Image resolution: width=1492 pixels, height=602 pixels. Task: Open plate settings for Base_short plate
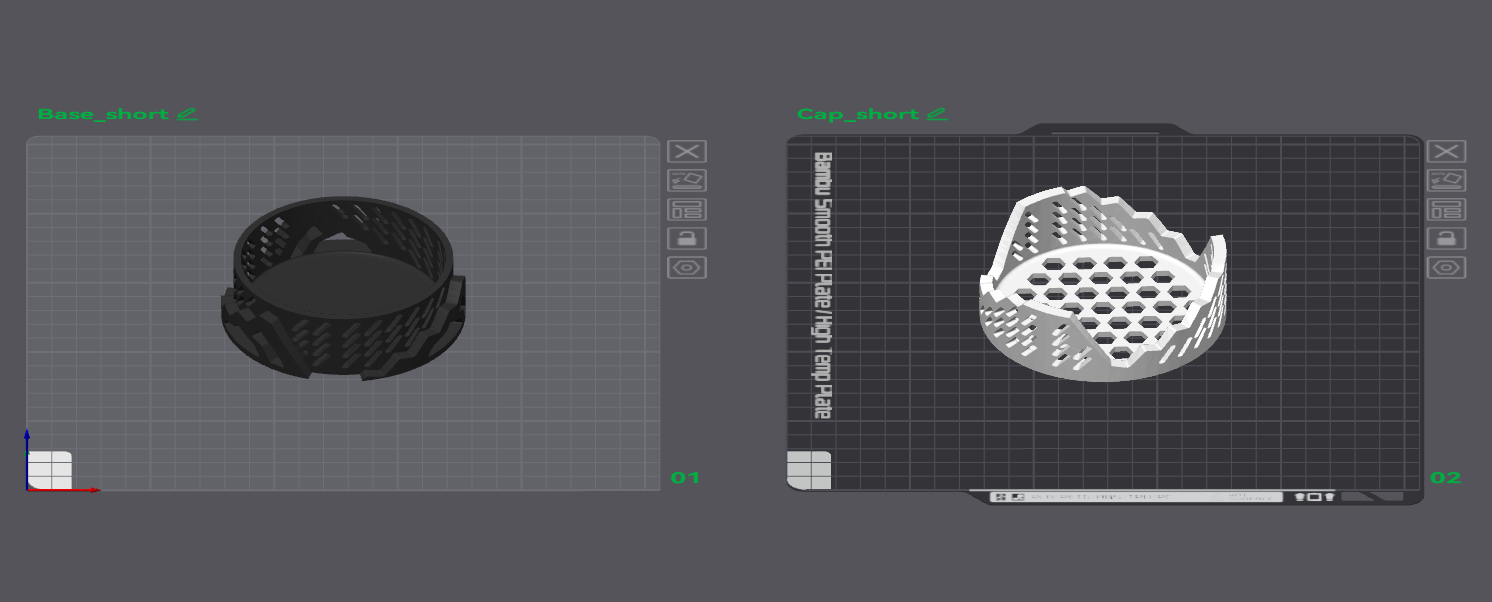pyautogui.click(x=687, y=267)
